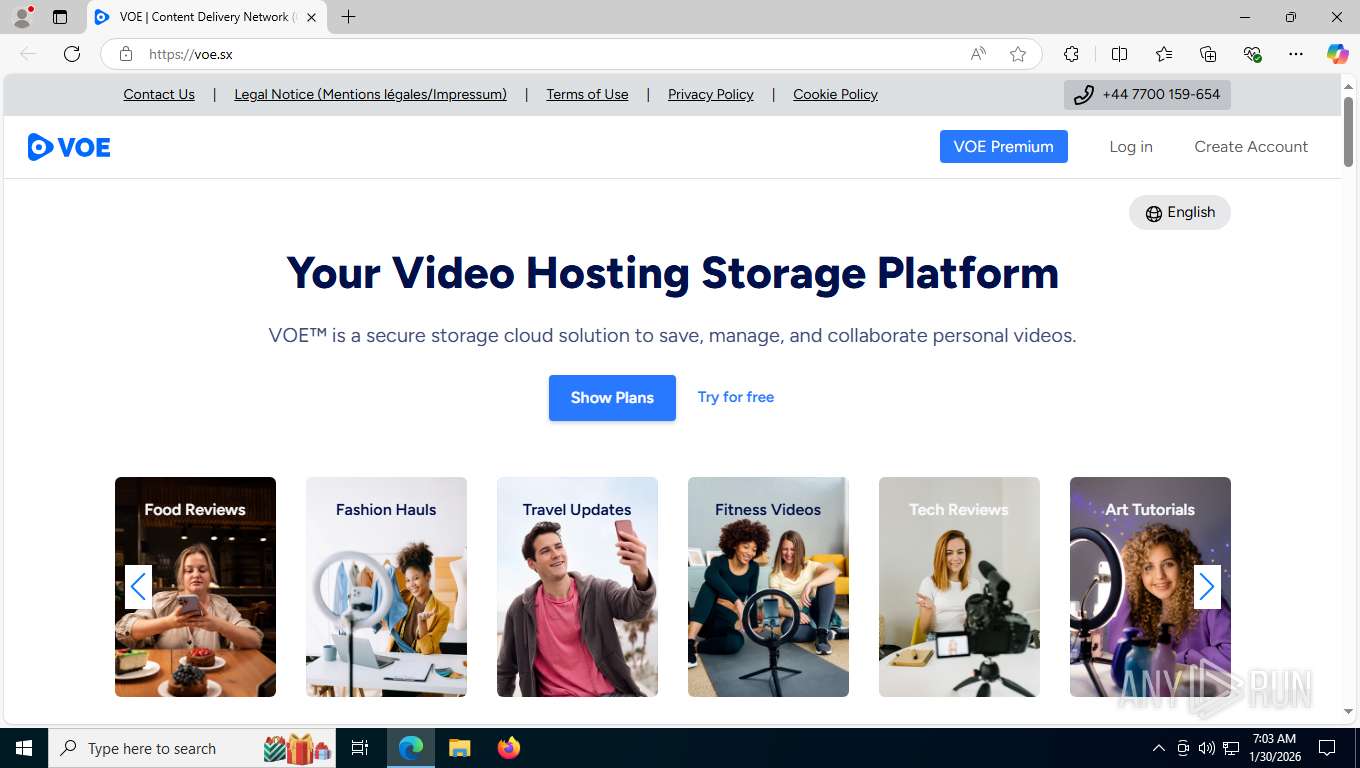1360x768 pixels.
Task: Click the scrollbar down arrow
Action: click(x=1348, y=711)
